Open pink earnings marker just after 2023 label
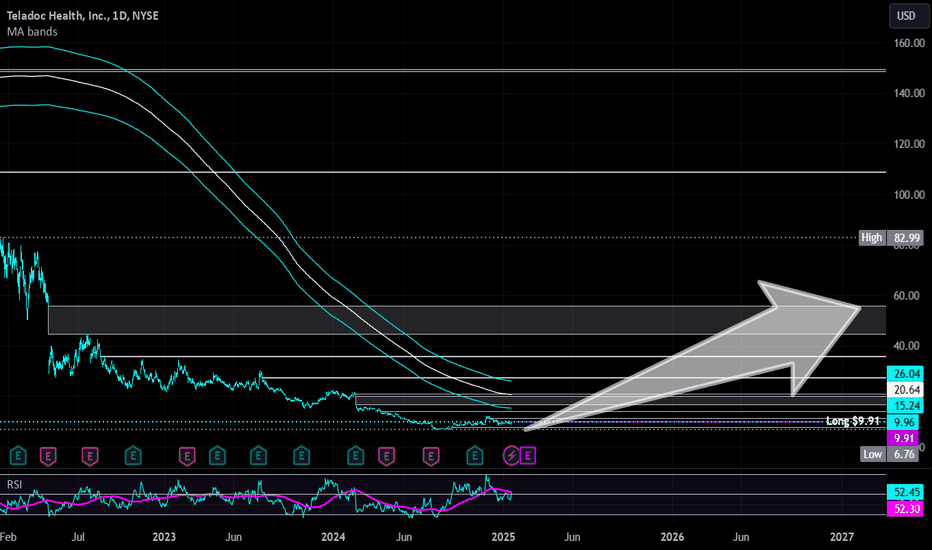Viewport: 932px width, 550px height. tap(187, 456)
